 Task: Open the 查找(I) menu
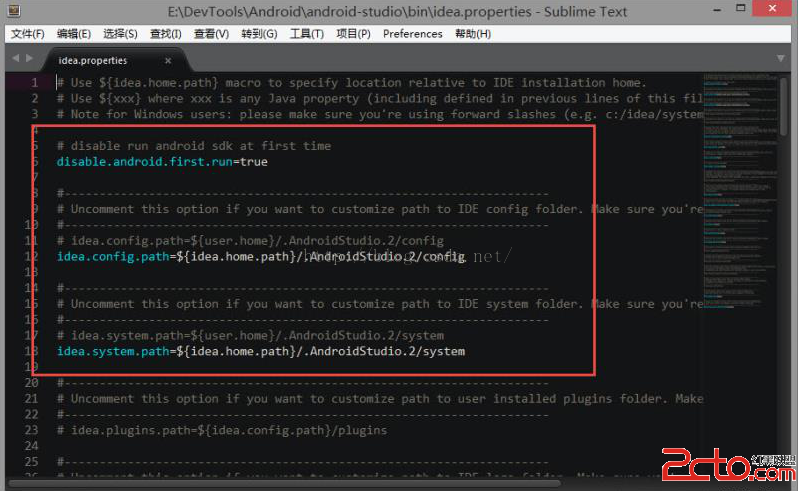click(x=166, y=34)
